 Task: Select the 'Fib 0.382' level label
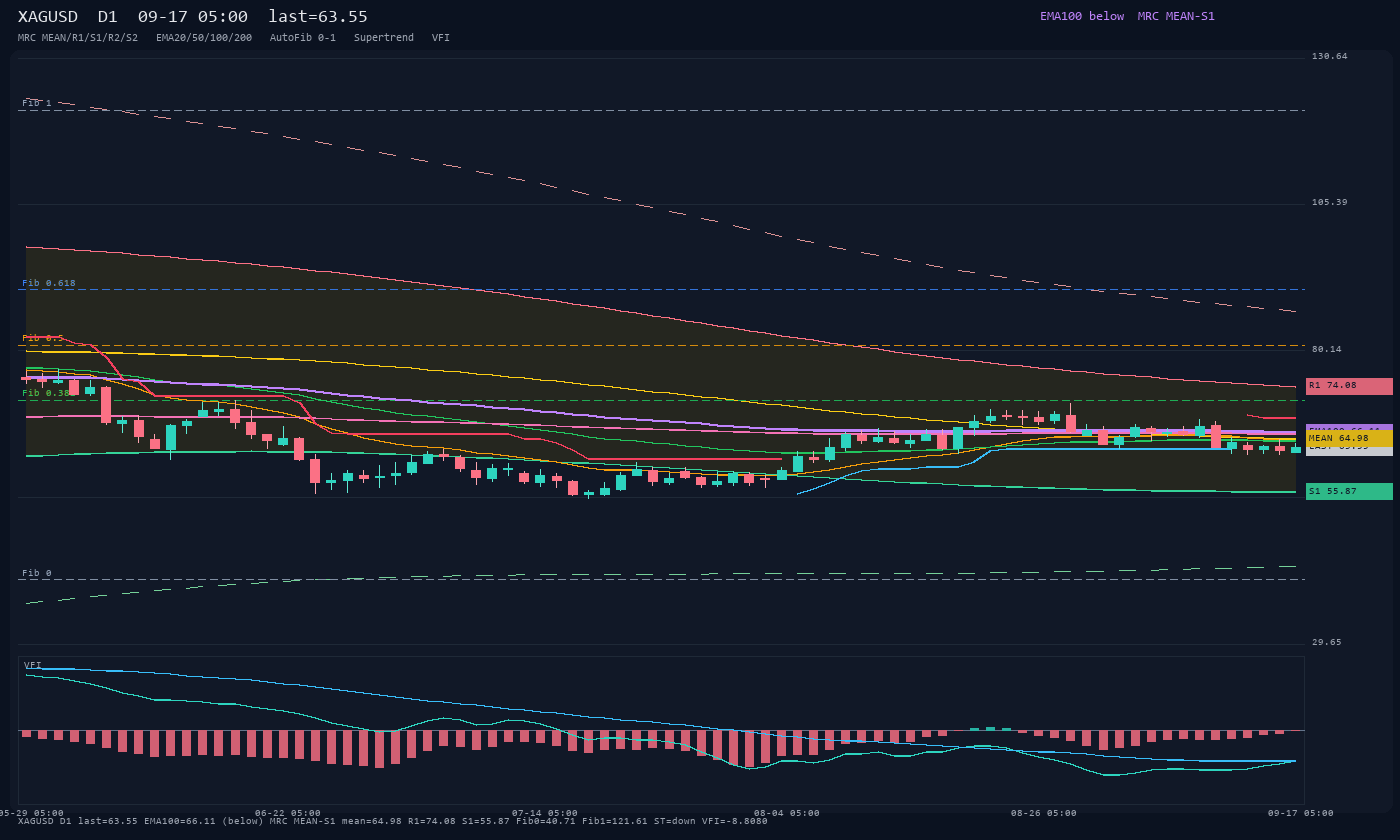tap(47, 393)
